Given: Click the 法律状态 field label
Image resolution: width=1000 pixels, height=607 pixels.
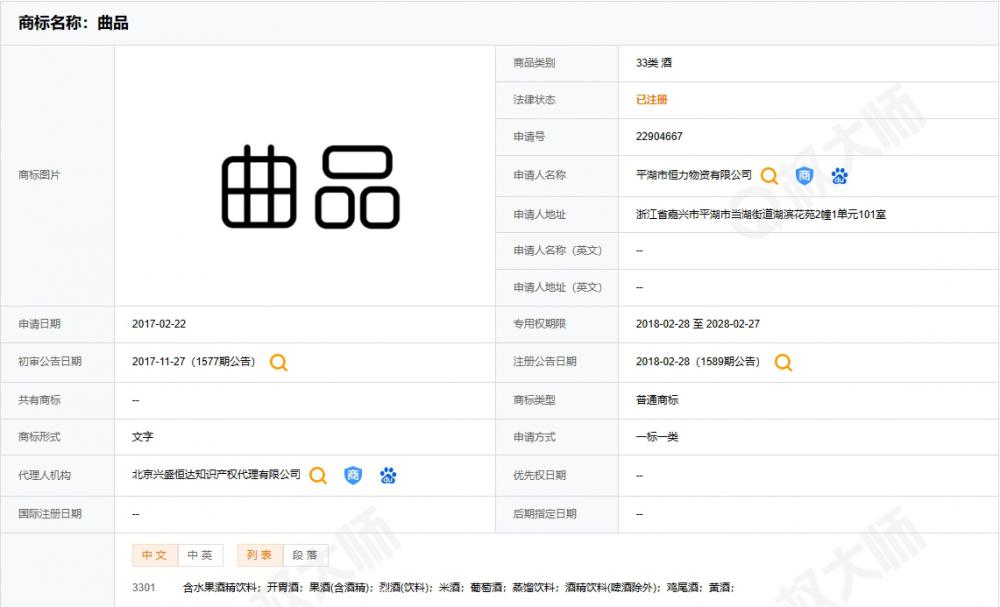Looking at the screenshot, I should [534, 99].
